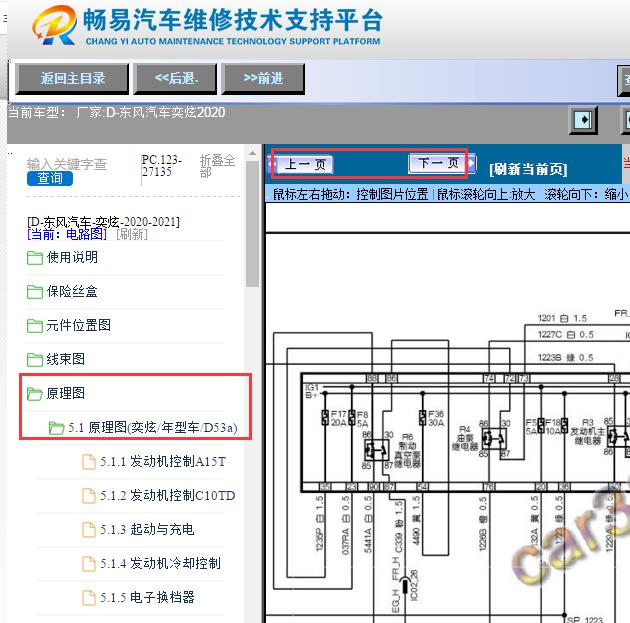Click the document icon of 5.1.4

pyautogui.click(x=89, y=564)
